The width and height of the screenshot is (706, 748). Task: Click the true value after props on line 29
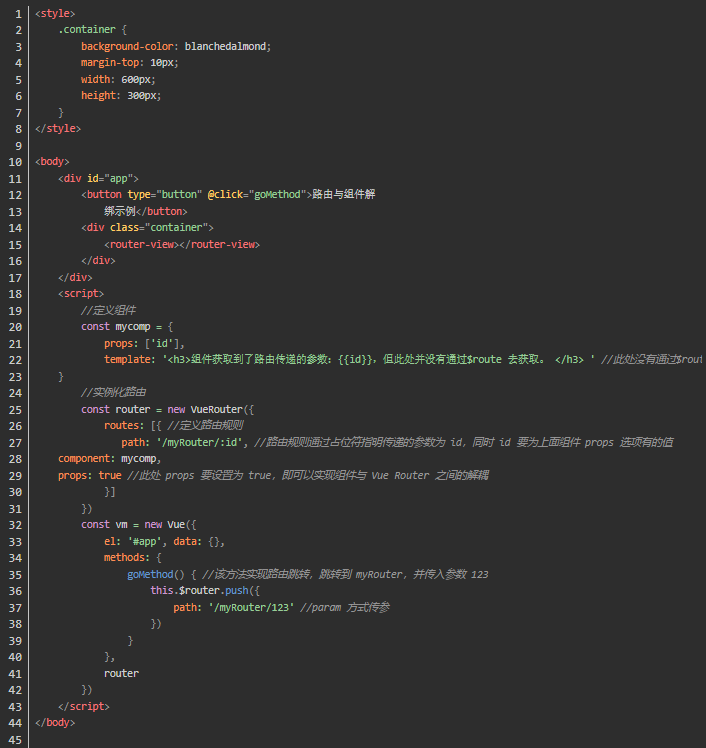pyautogui.click(x=110, y=475)
